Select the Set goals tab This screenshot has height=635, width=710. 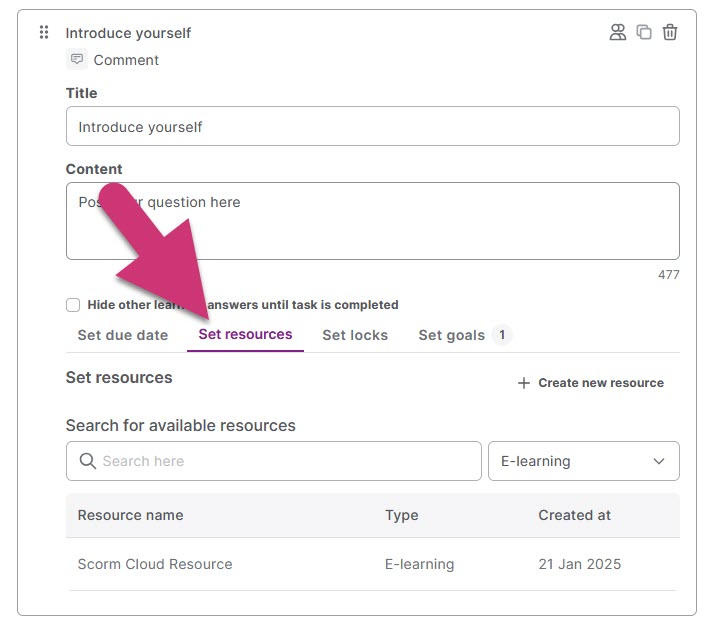click(451, 335)
